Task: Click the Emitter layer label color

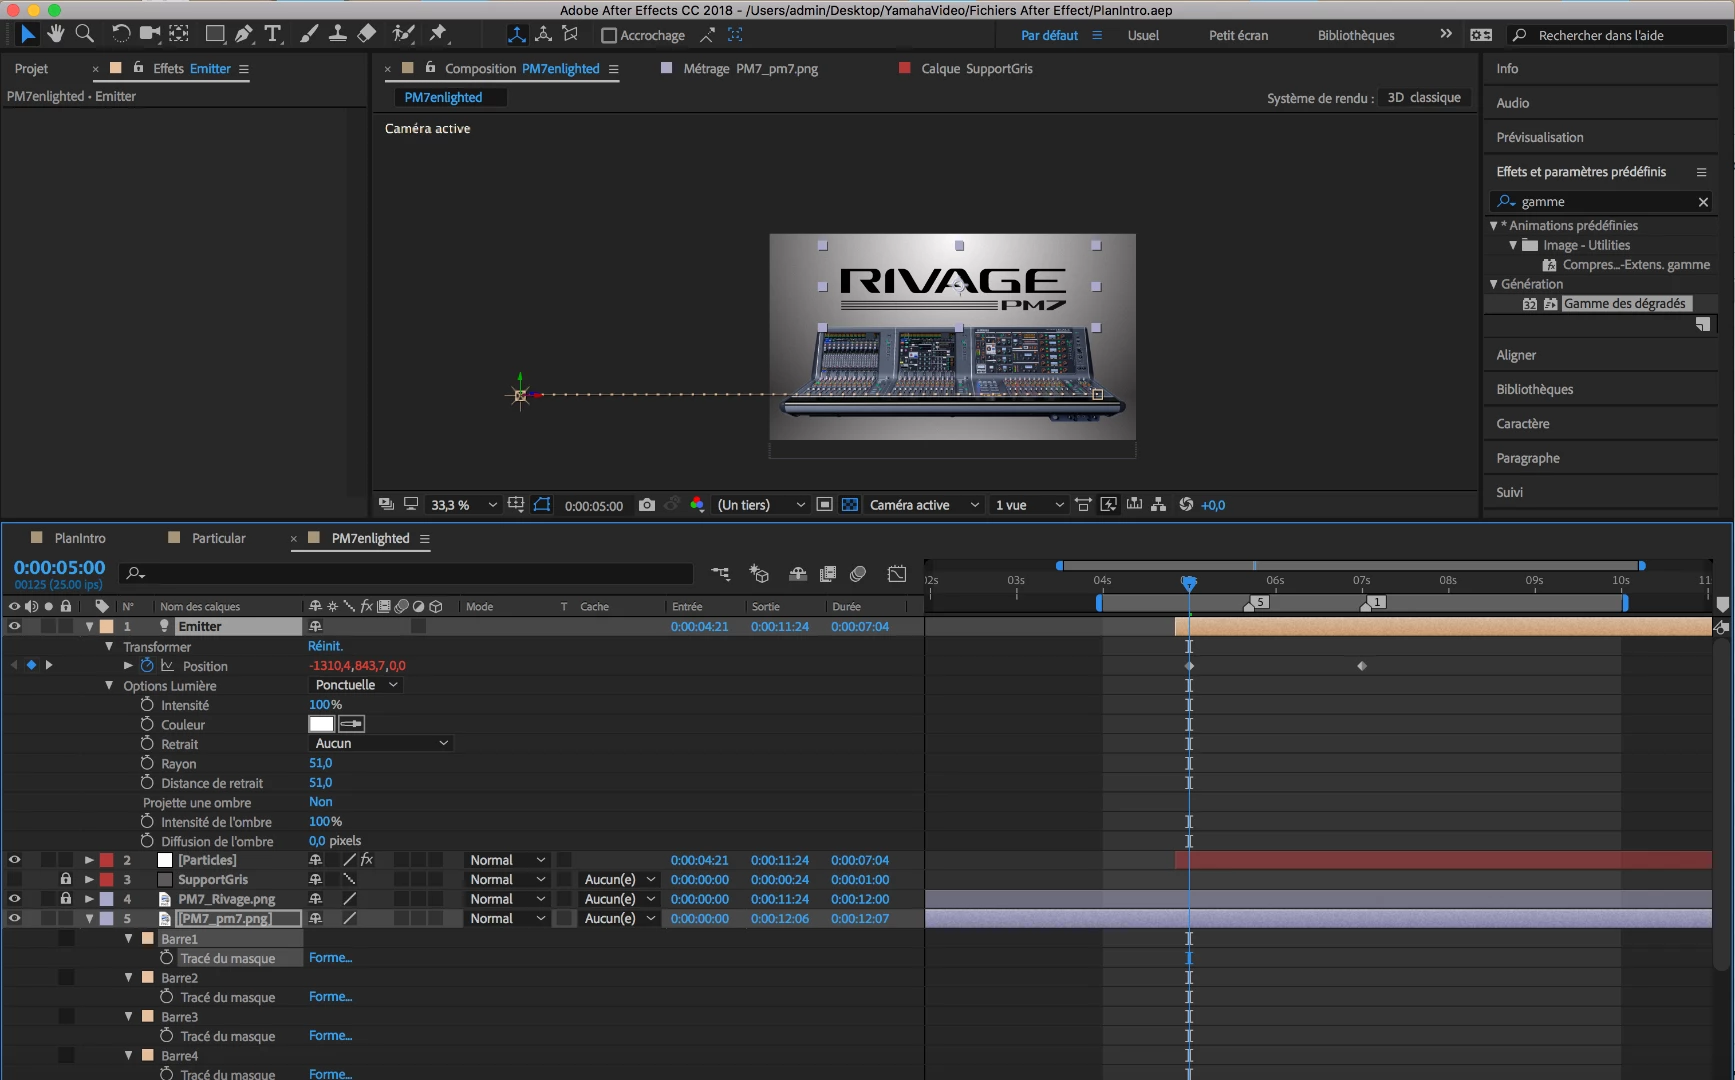Action: coord(106,627)
